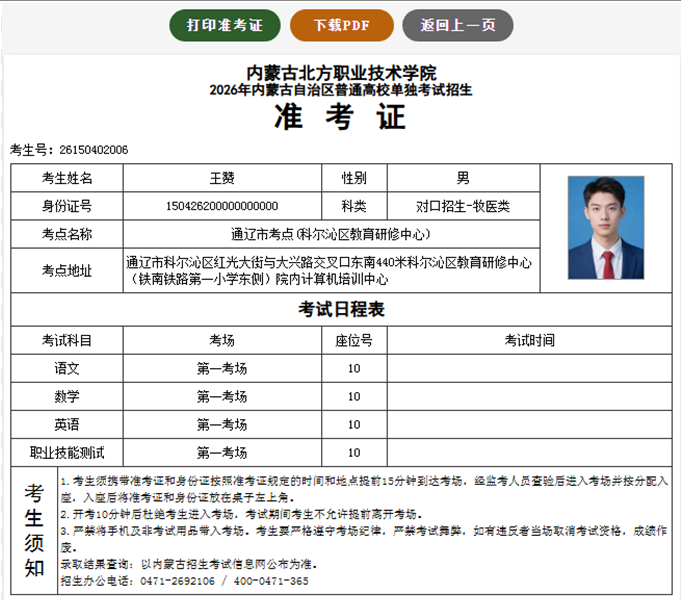Click the candidate's ID photo
Screen dimensions: 681x600
pos(605,227)
